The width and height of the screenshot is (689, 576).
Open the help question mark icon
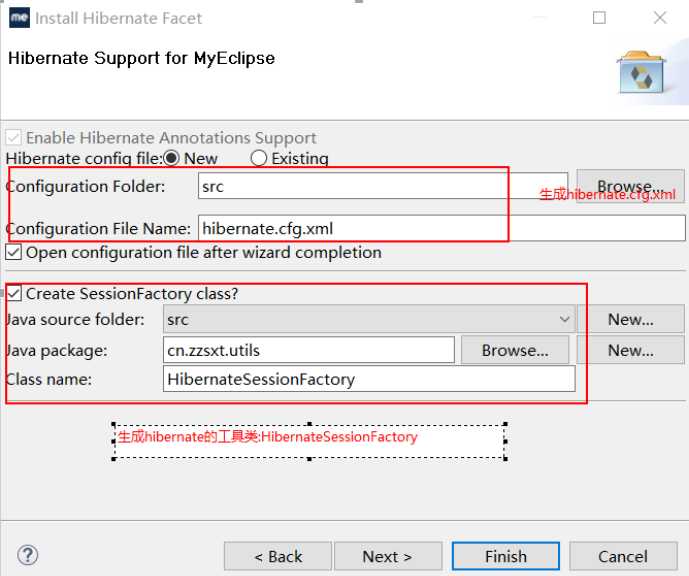(x=28, y=555)
